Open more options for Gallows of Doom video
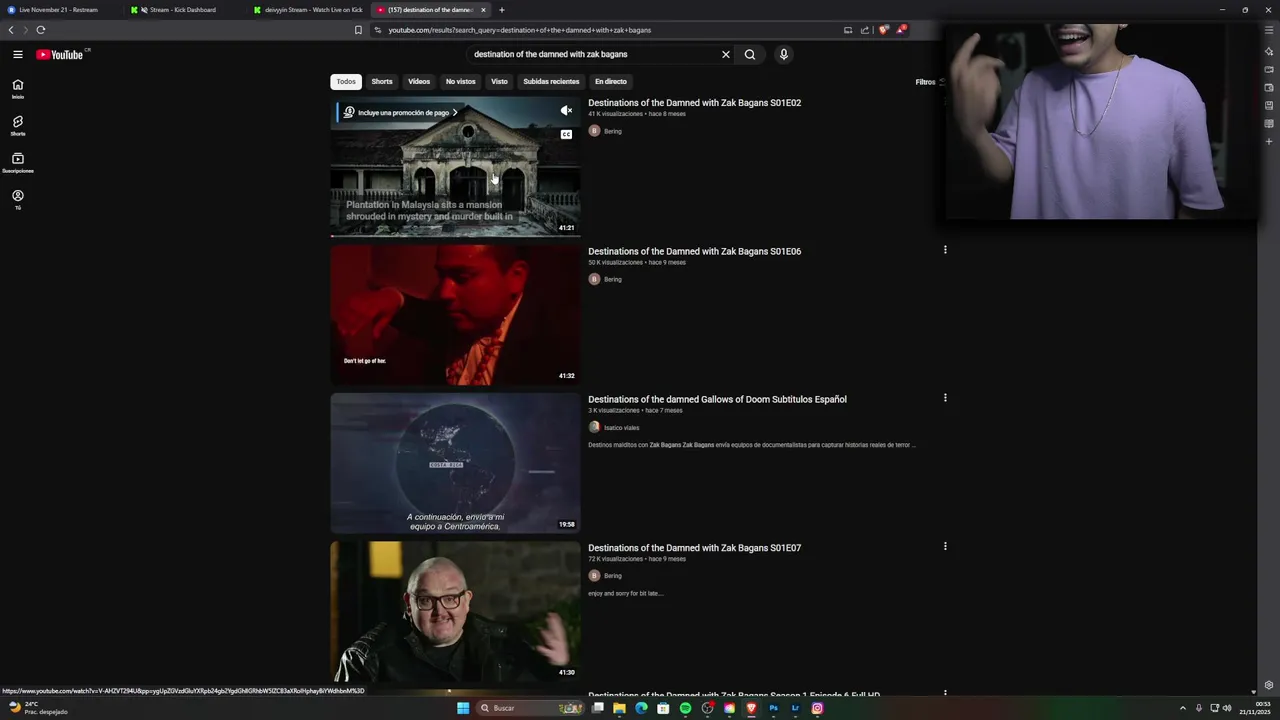This screenshot has width=1280, height=720. [945, 398]
